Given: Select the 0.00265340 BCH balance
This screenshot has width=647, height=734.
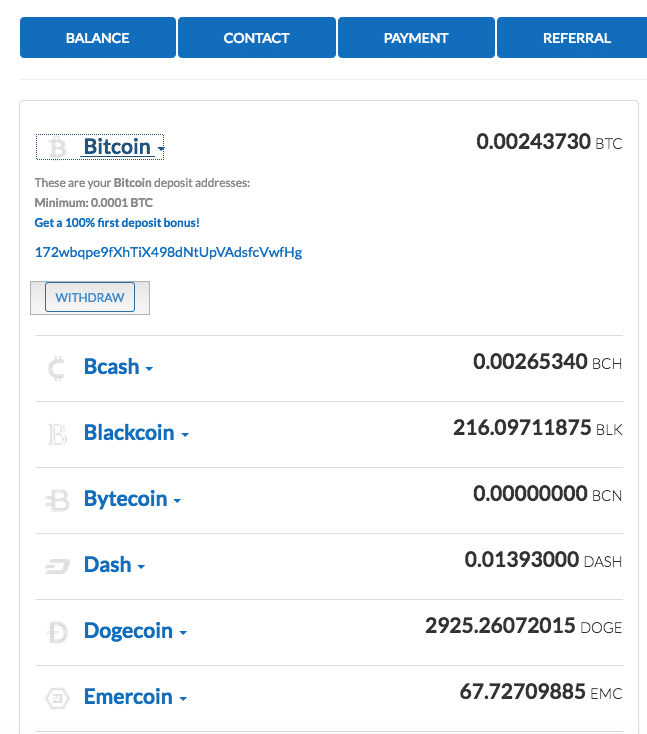Looking at the screenshot, I should [547, 362].
